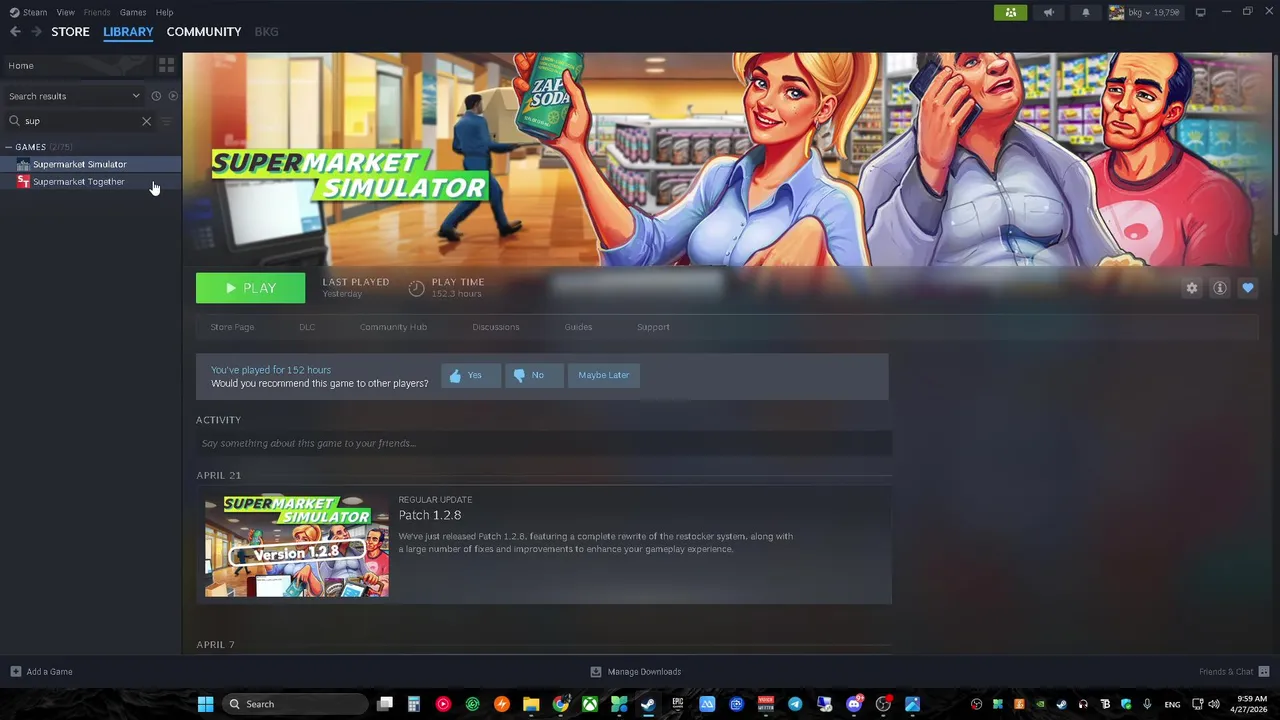
Task: Select Supermarket Simulator in list
Action: pyautogui.click(x=90, y=164)
